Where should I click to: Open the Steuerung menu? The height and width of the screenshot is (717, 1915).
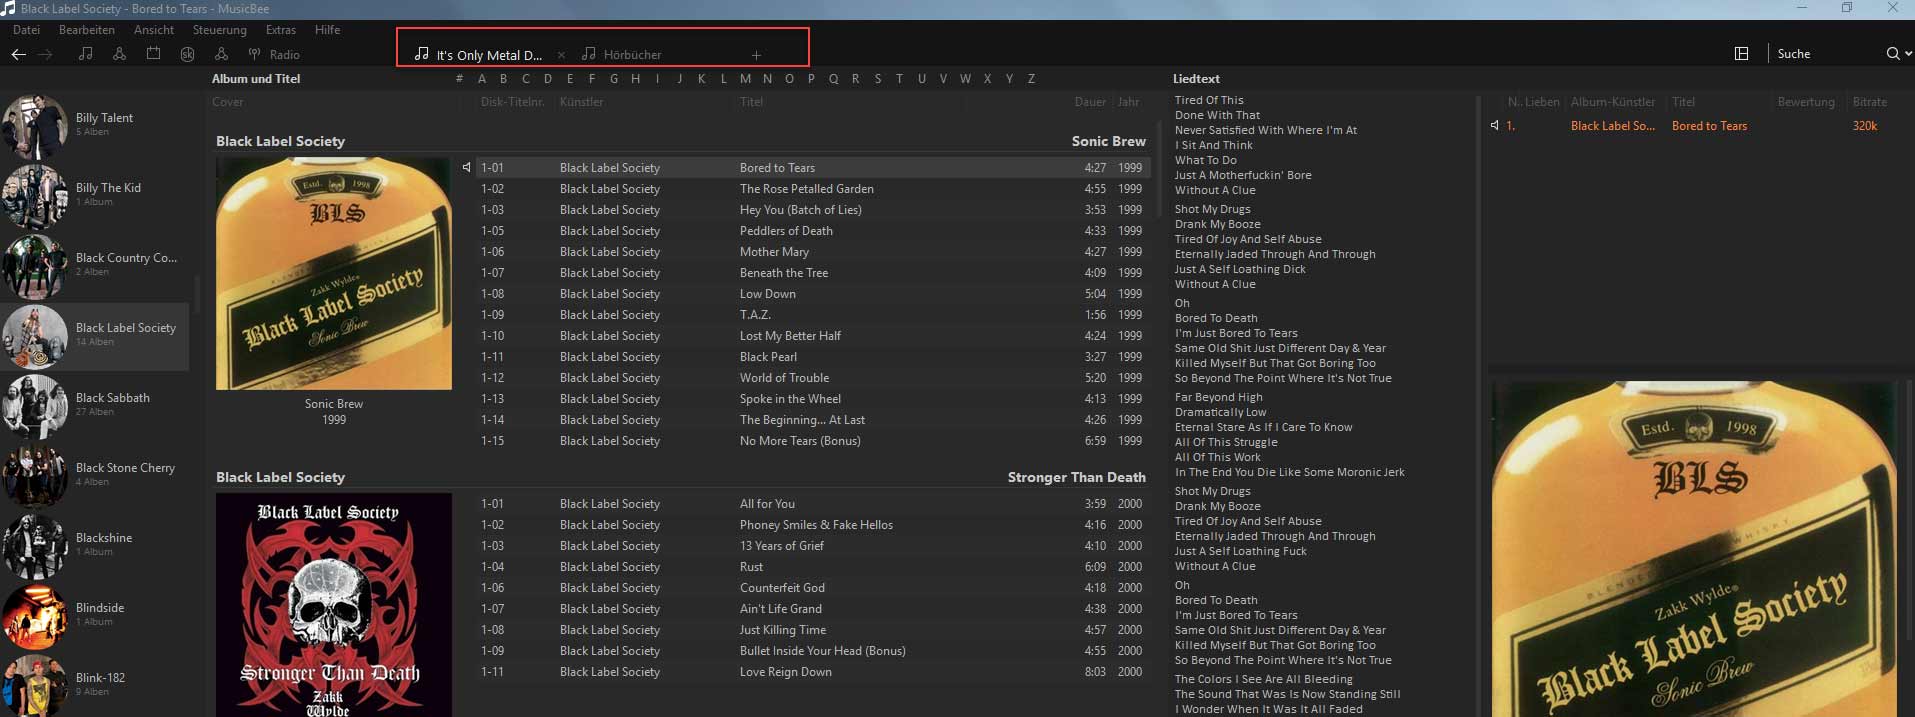(220, 30)
